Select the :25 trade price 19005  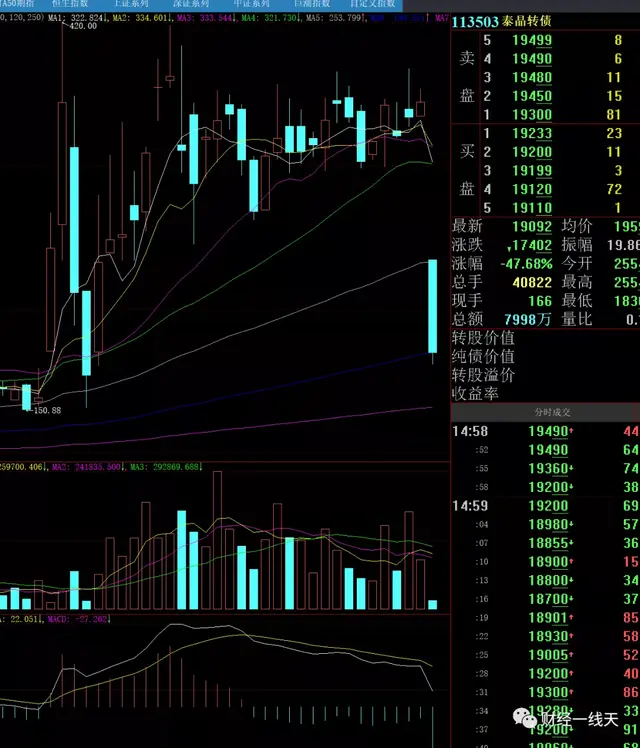tap(548, 655)
